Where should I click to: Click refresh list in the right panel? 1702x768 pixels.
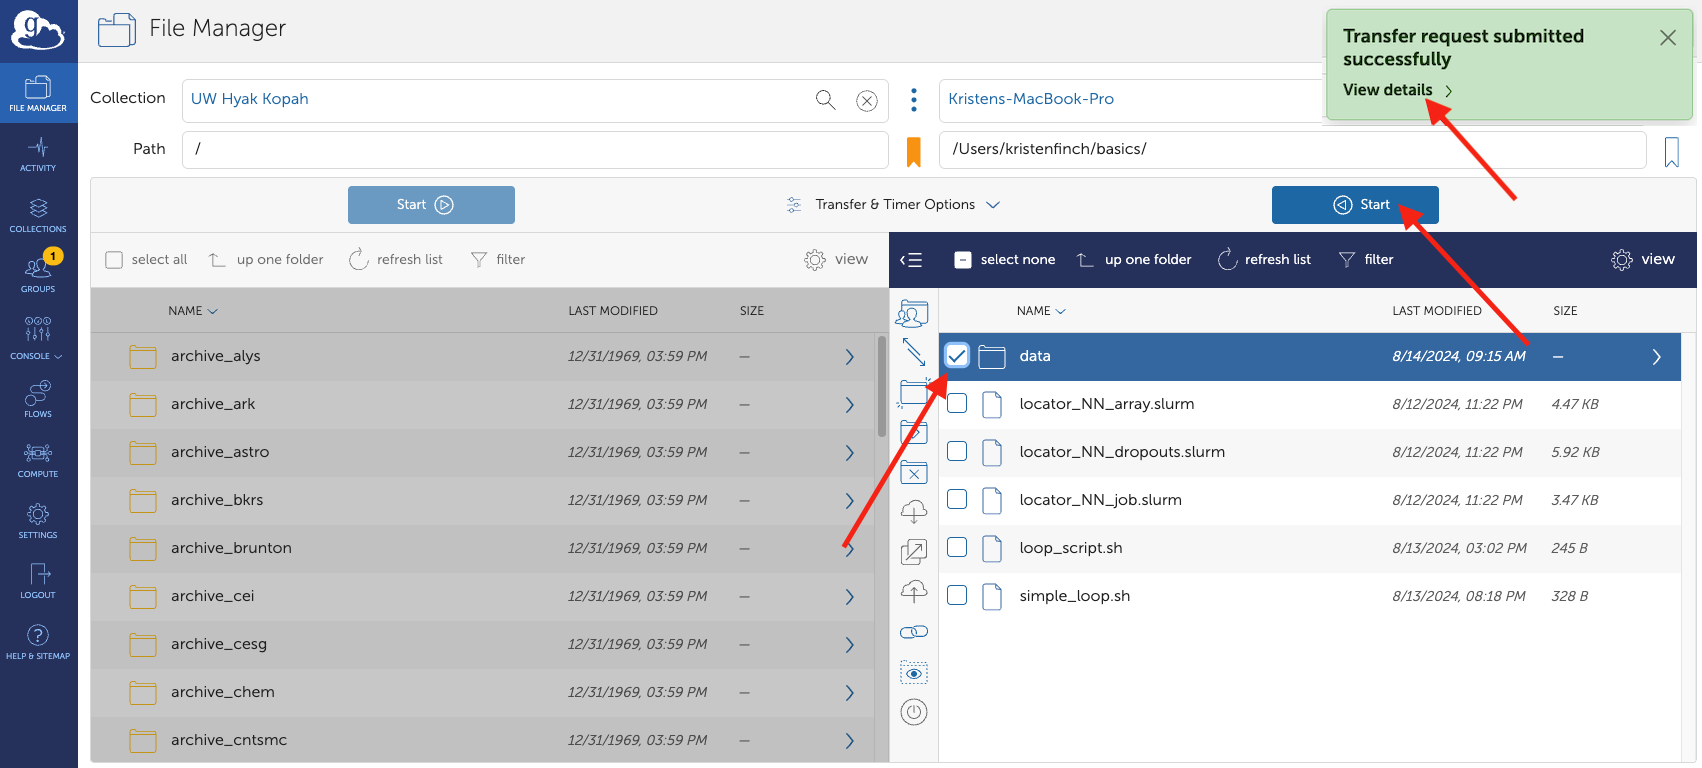1264,260
